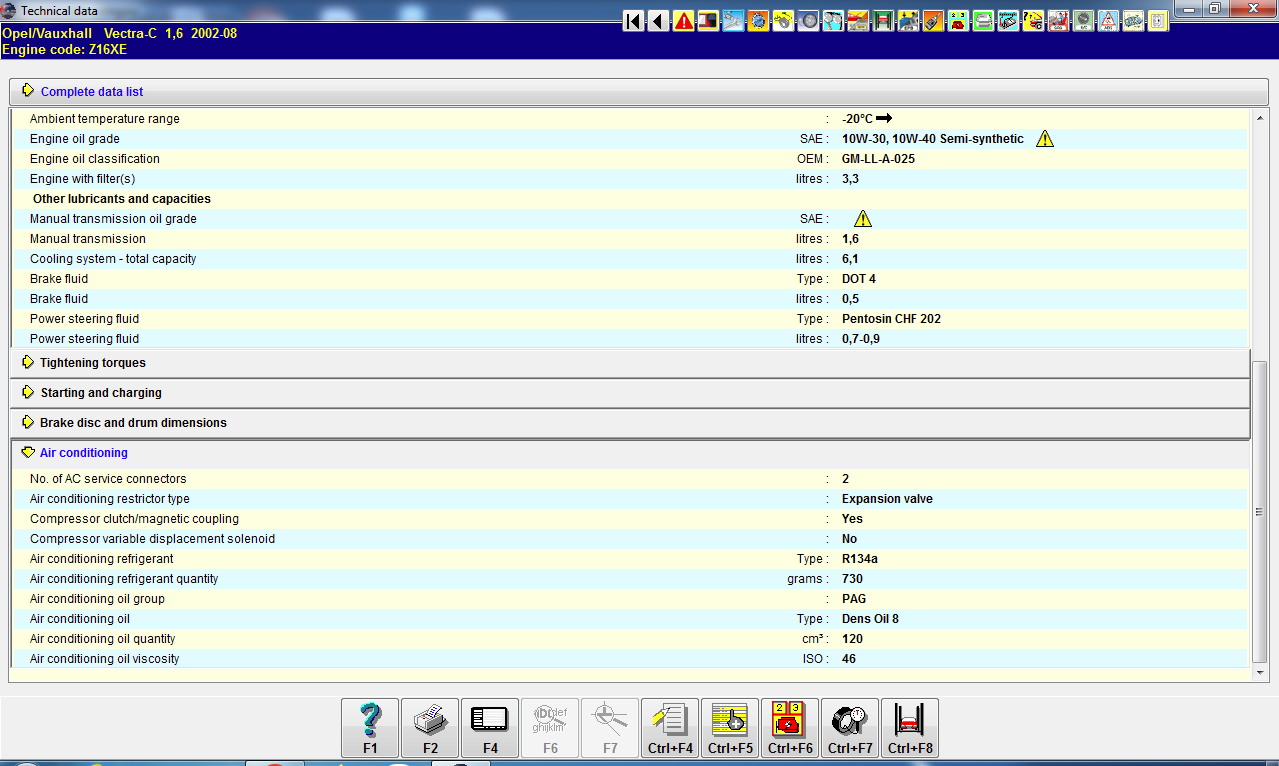
Task: Select the blue triangle airbag toolbar icon
Action: (x=1108, y=20)
